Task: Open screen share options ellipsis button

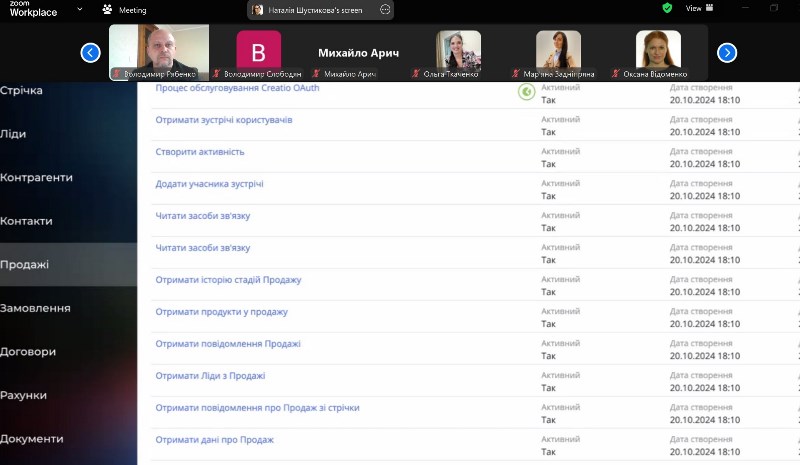Action: pyautogui.click(x=385, y=10)
